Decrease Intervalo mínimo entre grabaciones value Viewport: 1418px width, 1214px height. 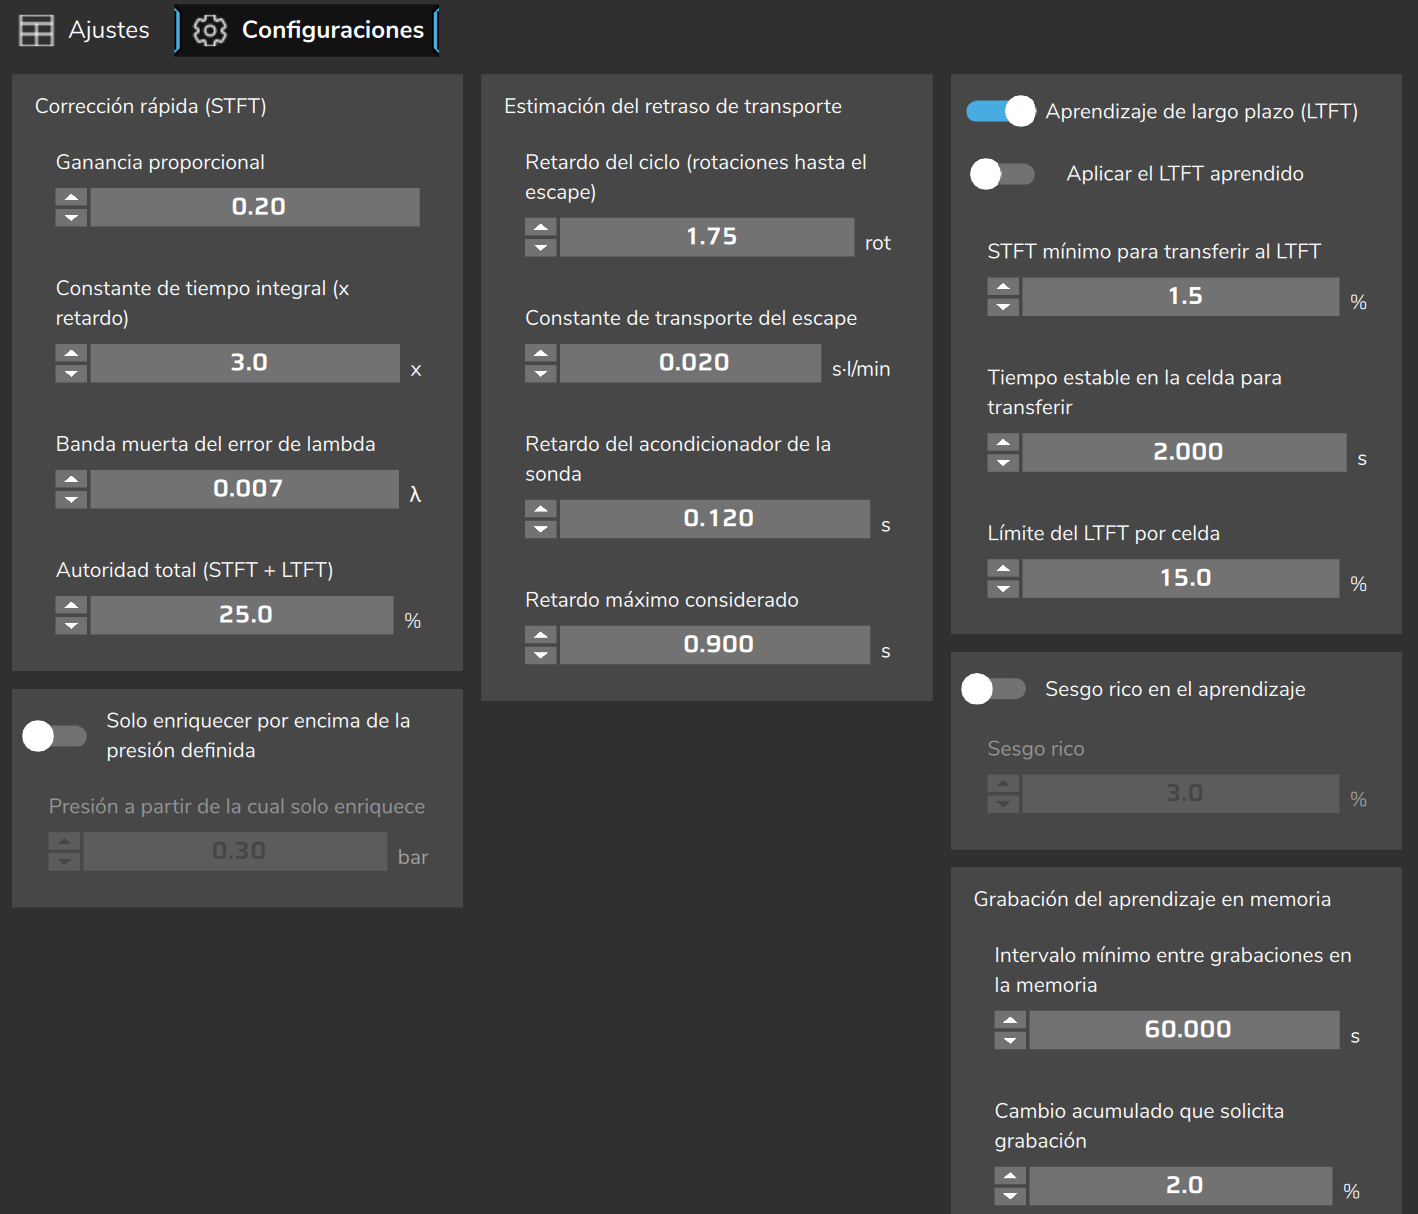click(1010, 1040)
